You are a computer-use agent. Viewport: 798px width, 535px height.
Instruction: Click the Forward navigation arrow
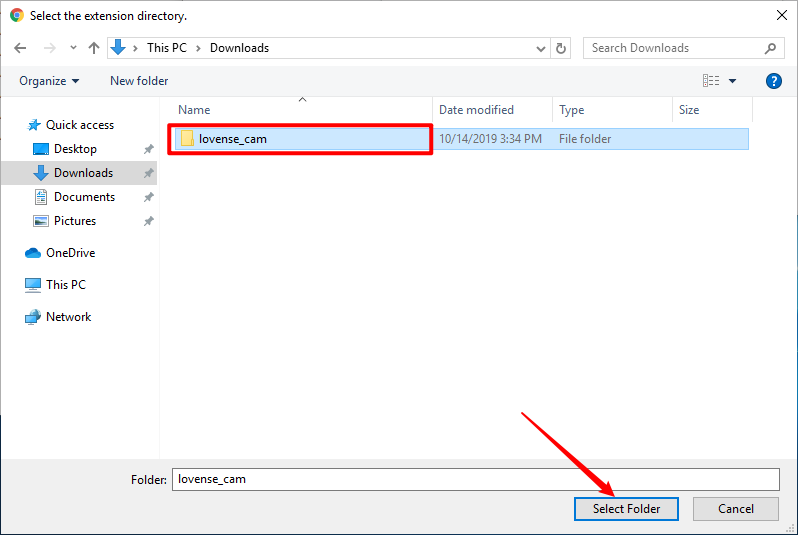(46, 48)
